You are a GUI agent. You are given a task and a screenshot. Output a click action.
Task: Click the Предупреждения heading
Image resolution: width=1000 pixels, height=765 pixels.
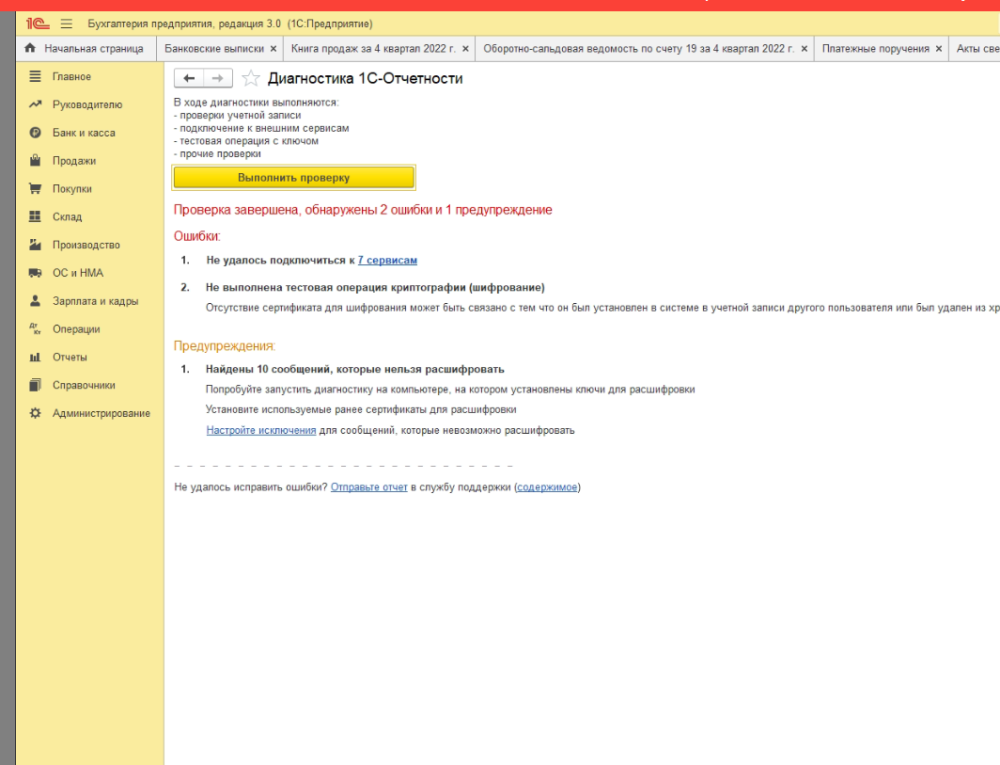pyautogui.click(x=224, y=346)
